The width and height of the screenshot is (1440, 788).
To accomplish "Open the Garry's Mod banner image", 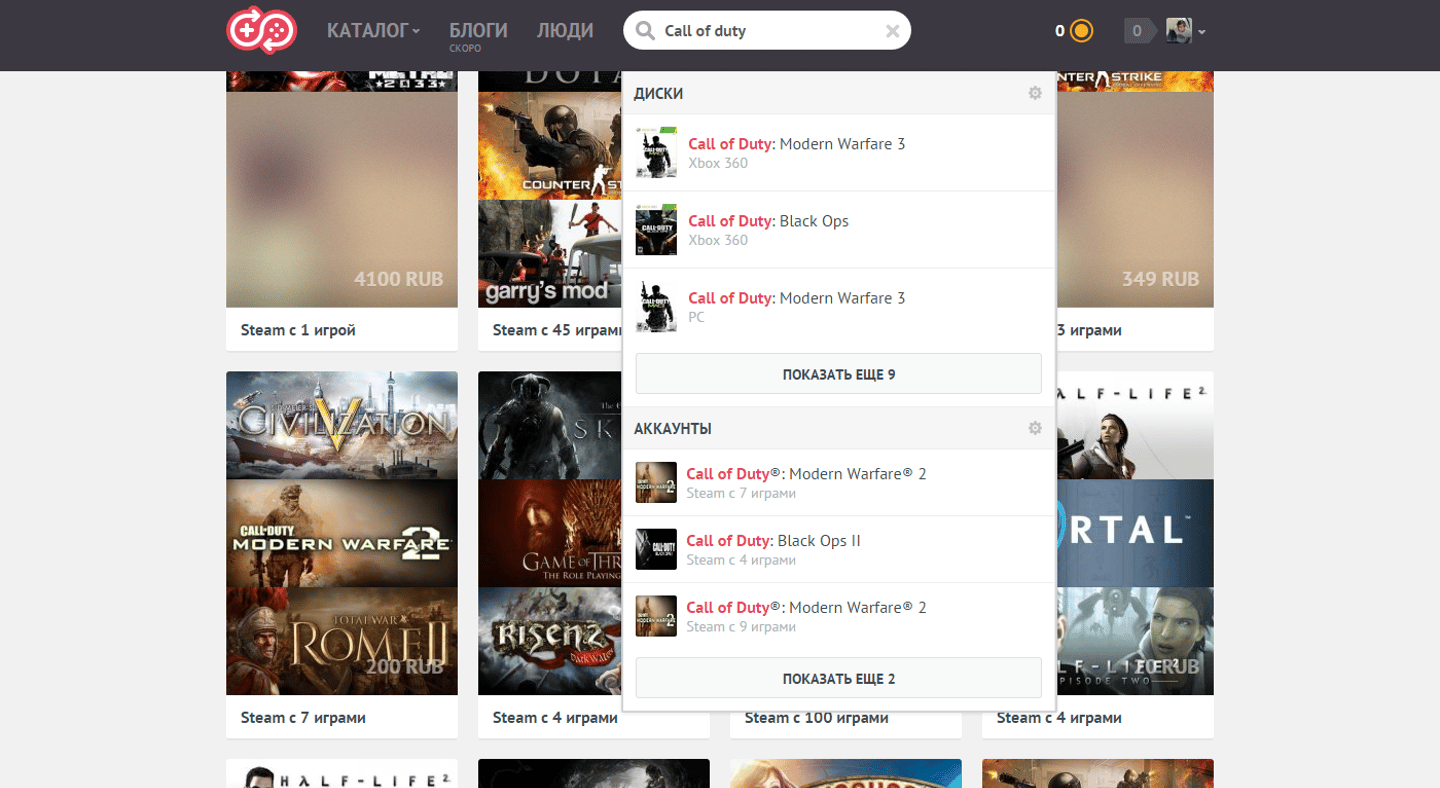I will 550,254.
